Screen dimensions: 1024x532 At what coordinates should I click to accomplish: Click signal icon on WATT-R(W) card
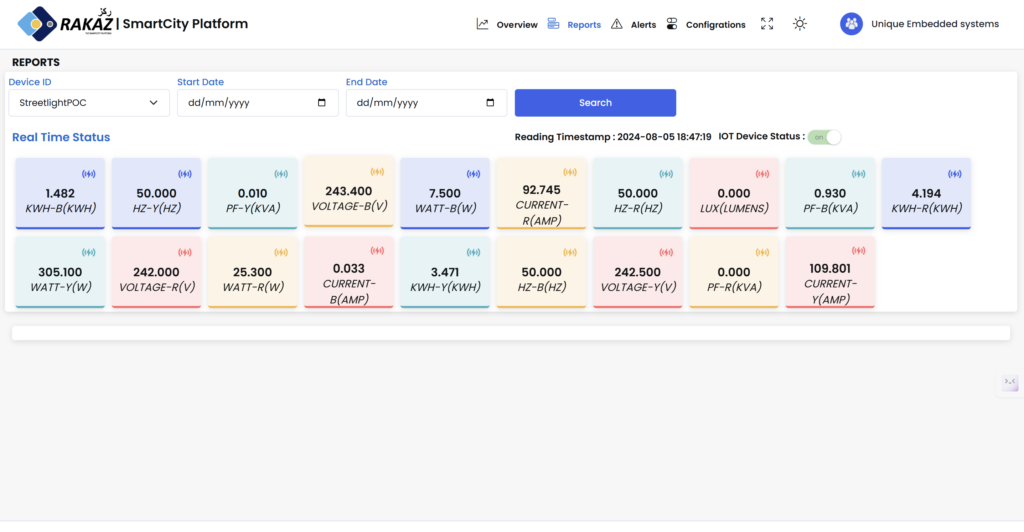pos(281,253)
